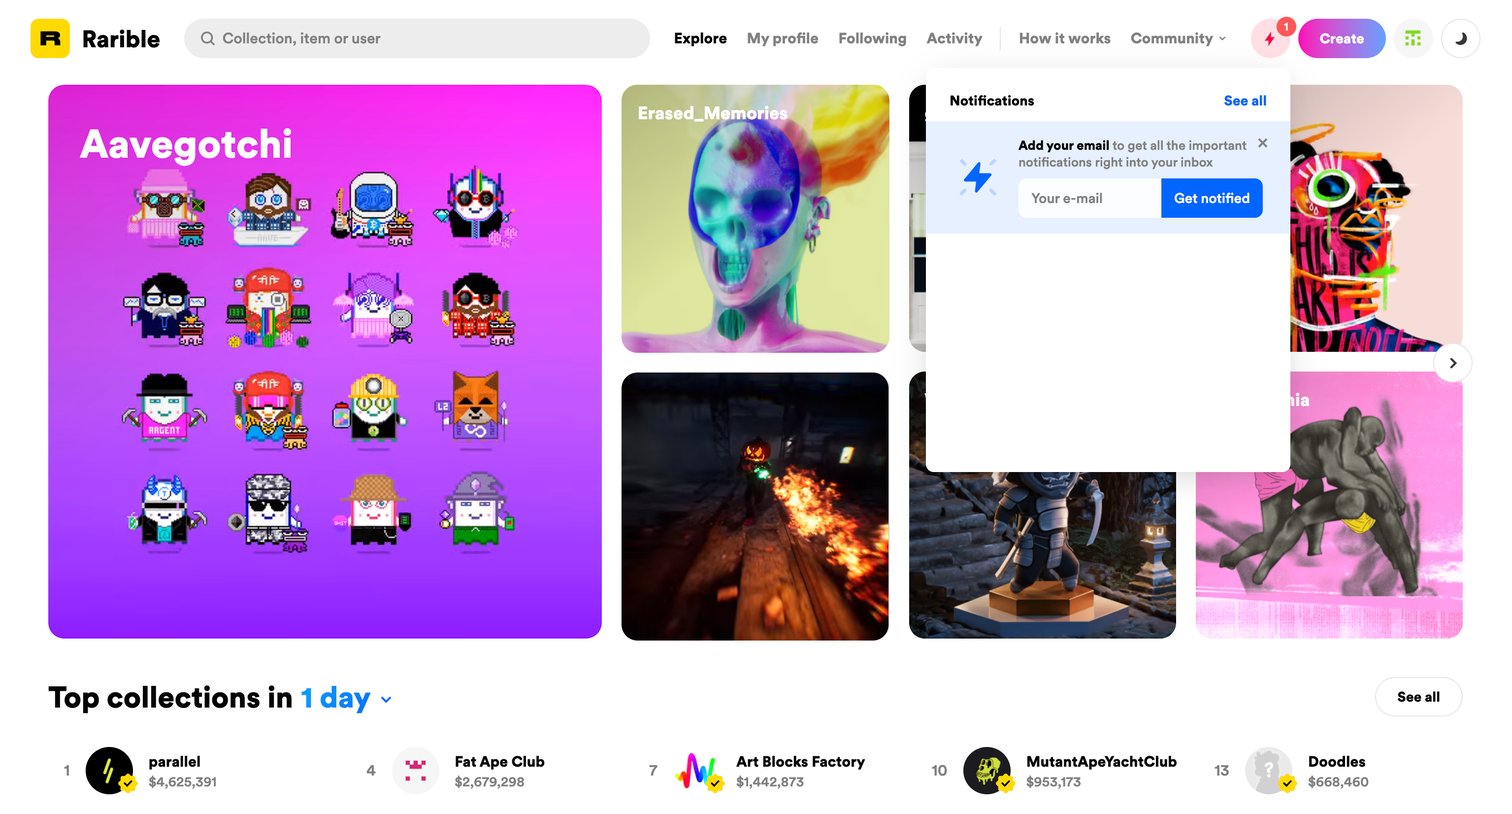Viewport: 1512px width, 814px height.
Task: Expand the Community dropdown menu
Action: coord(1178,39)
